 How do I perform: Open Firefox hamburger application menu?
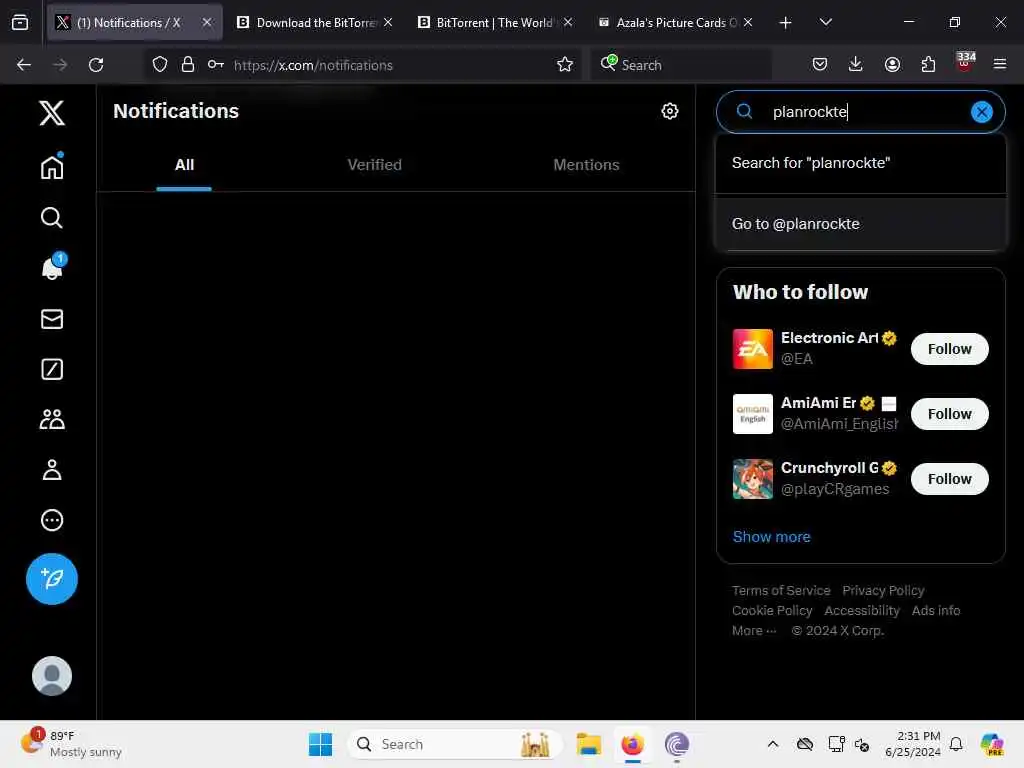click(1000, 64)
